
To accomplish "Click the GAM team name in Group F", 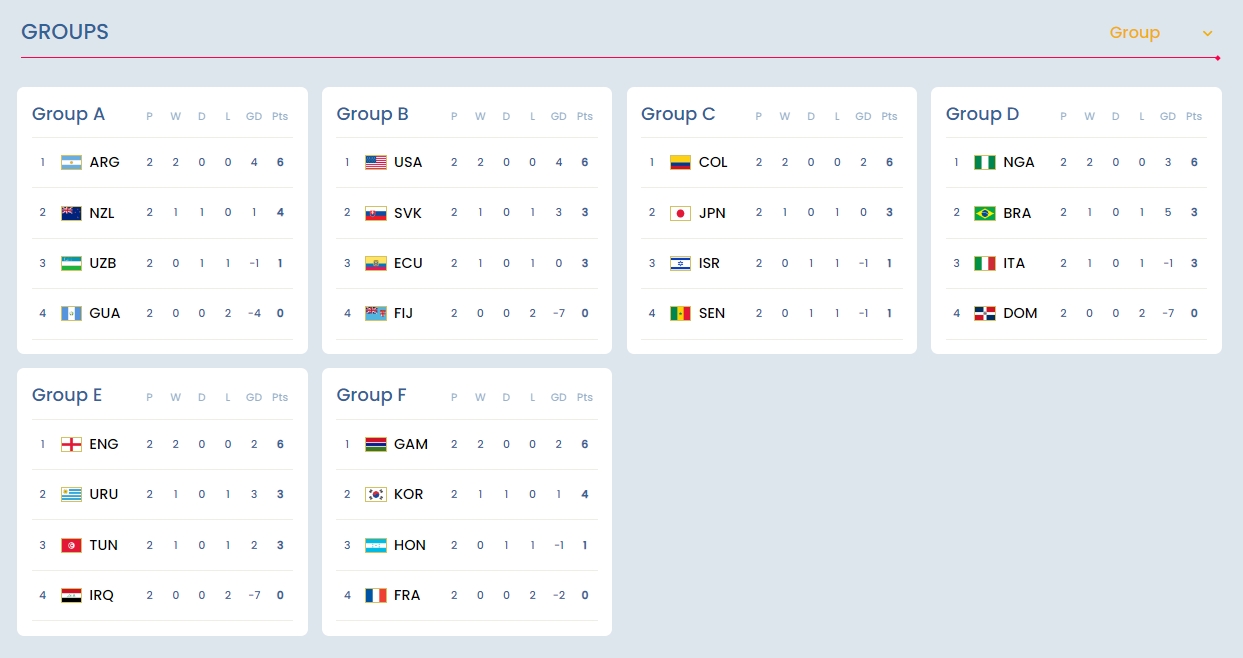I will (x=411, y=444).
